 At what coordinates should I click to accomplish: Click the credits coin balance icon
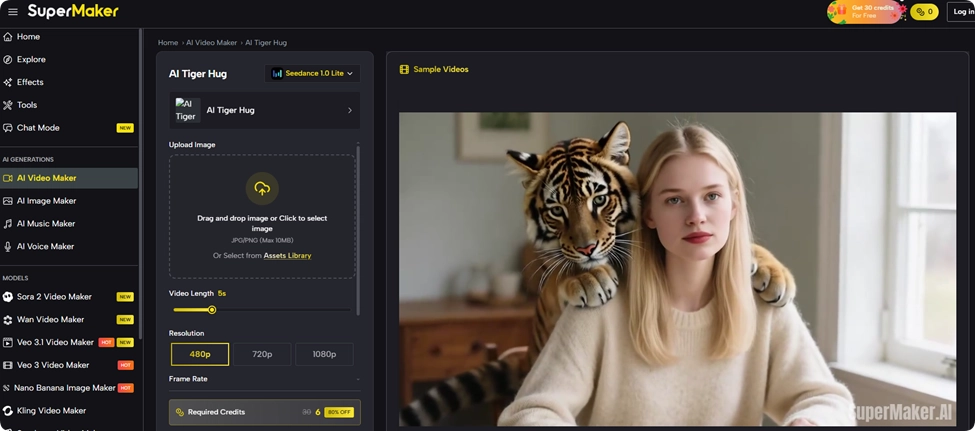tap(920, 12)
